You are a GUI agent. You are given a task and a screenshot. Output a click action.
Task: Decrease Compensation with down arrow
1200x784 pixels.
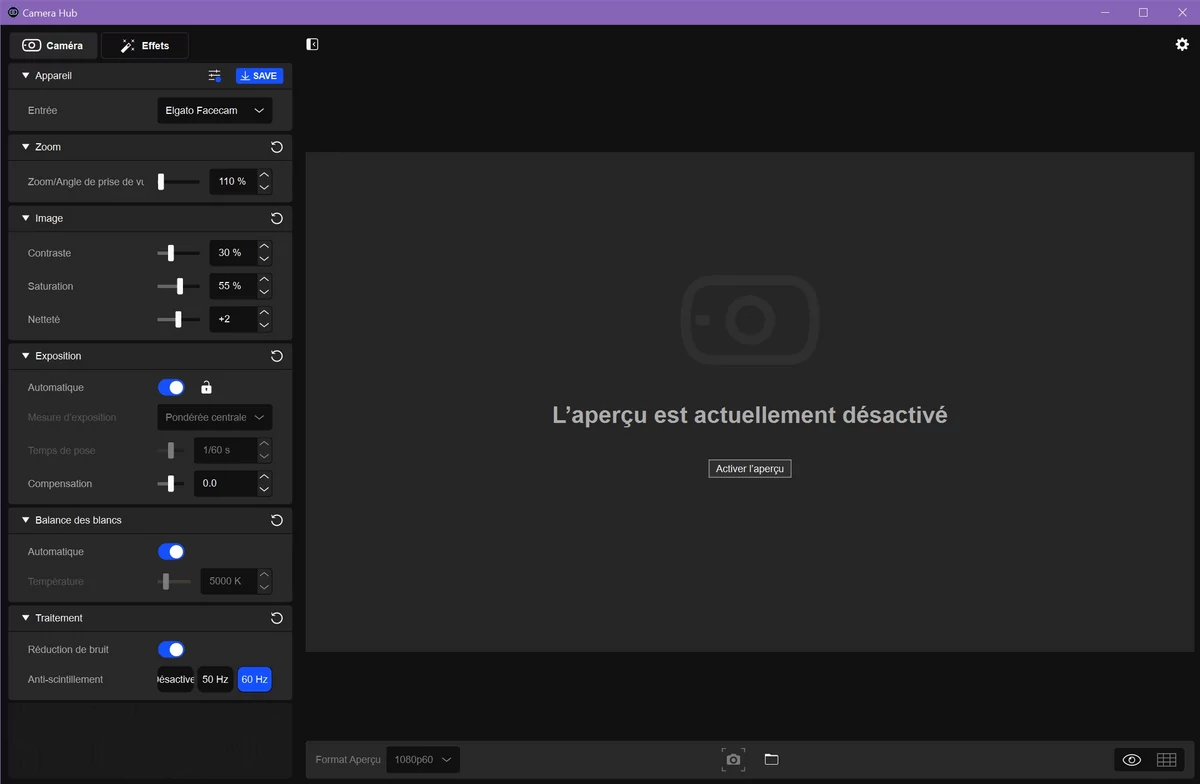click(264, 490)
